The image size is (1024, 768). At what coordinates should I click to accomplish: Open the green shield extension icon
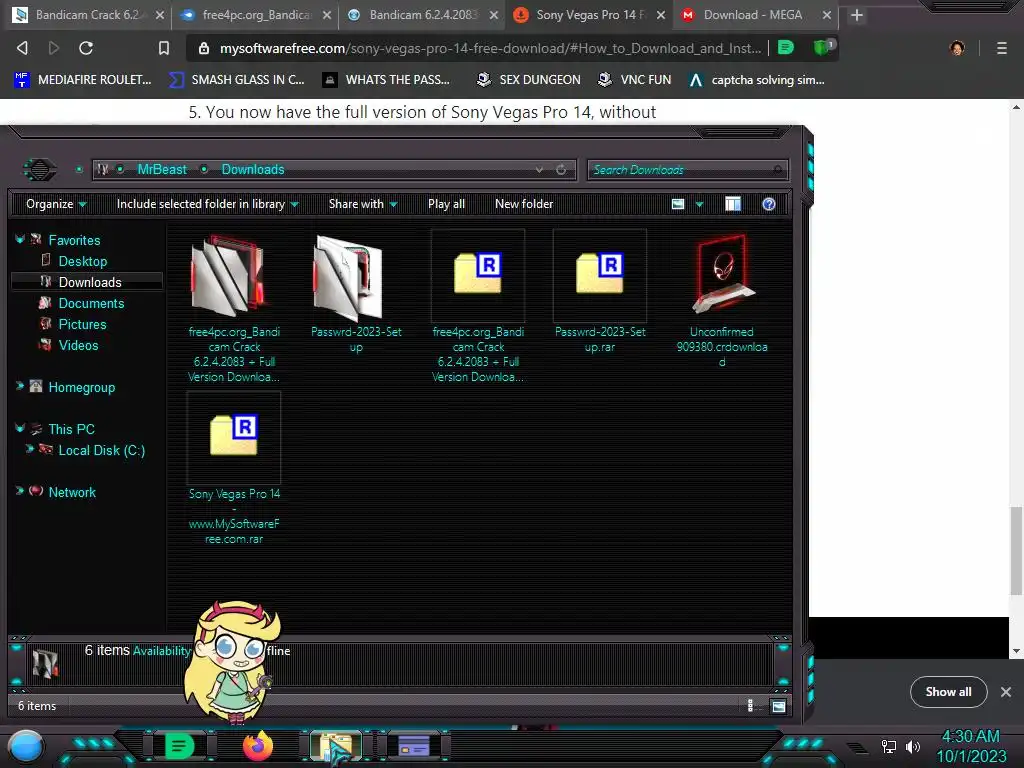[x=822, y=47]
